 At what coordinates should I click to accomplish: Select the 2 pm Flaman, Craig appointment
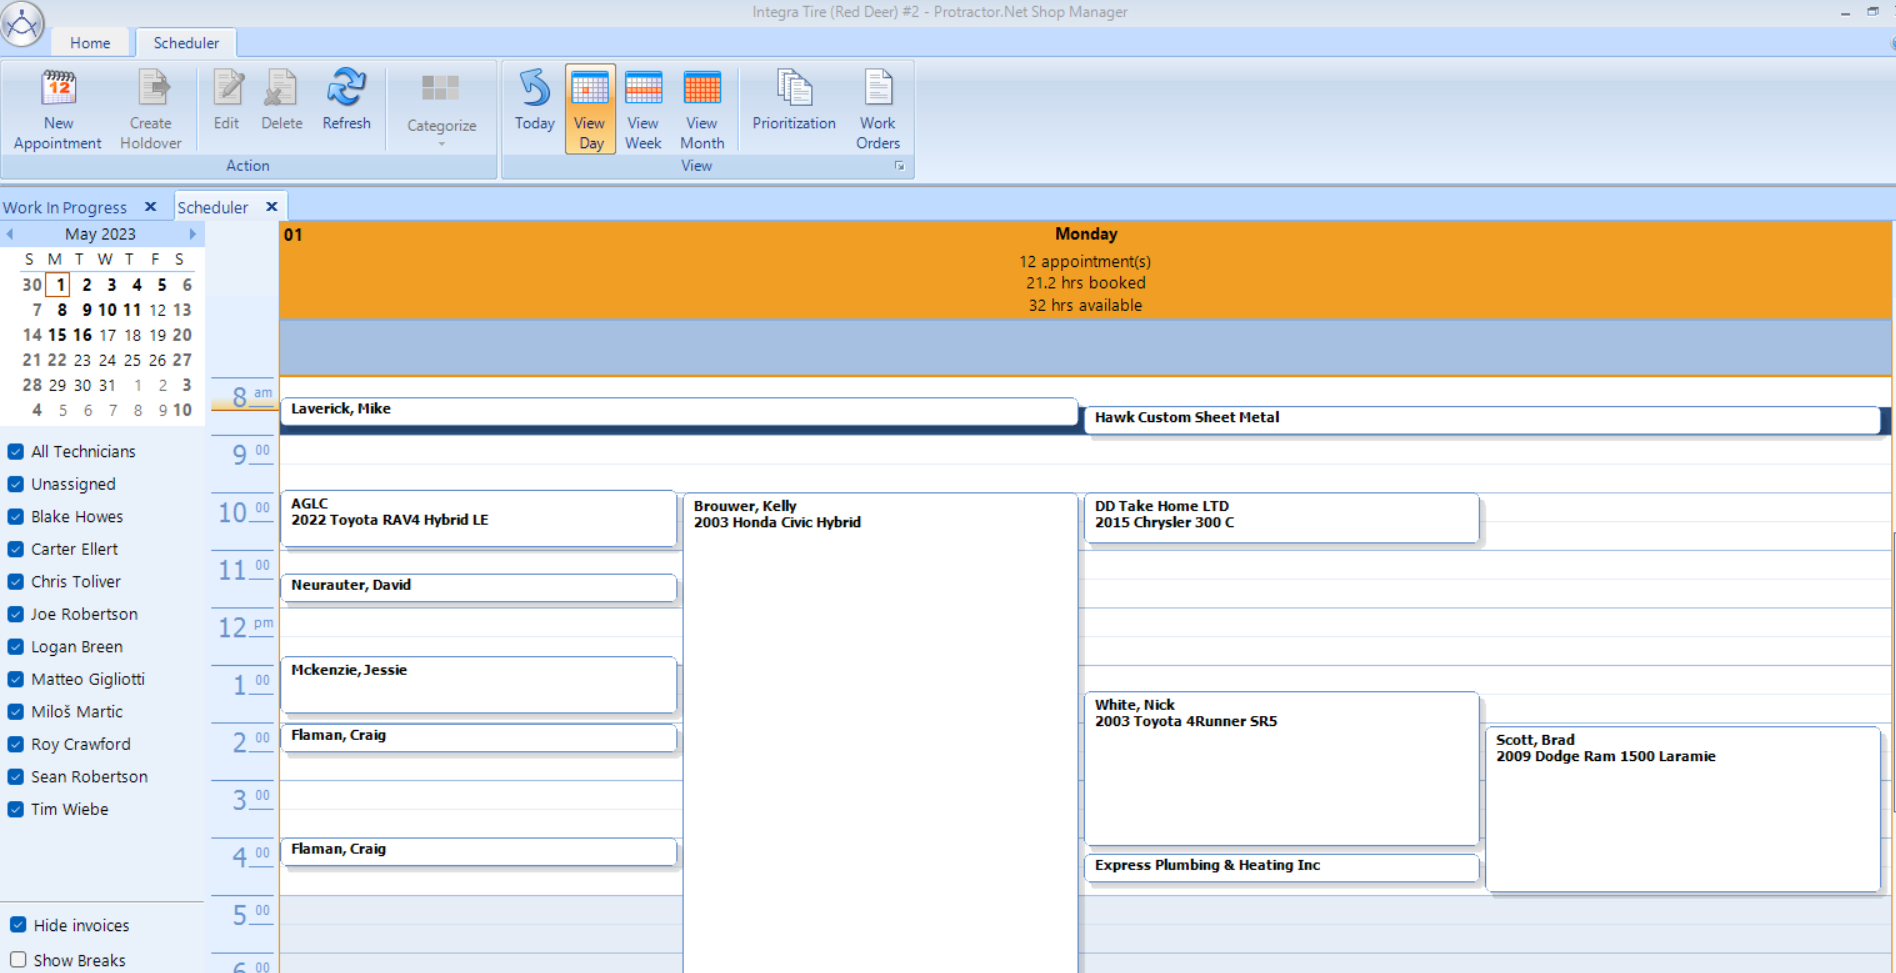click(479, 737)
